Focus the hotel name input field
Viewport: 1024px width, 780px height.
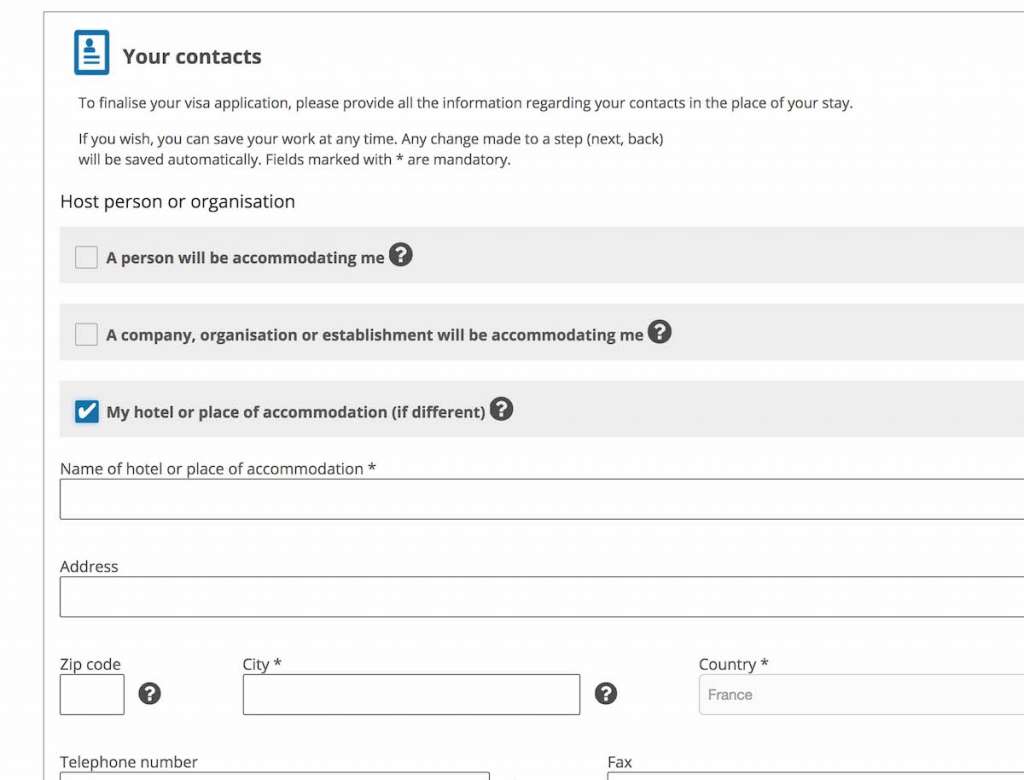[x=541, y=499]
